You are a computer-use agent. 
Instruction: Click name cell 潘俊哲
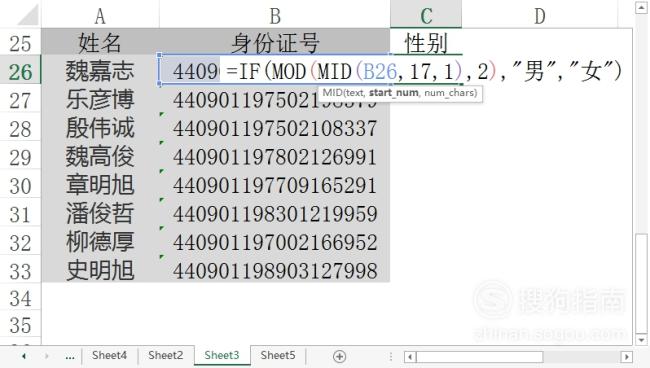pyautogui.click(x=100, y=213)
